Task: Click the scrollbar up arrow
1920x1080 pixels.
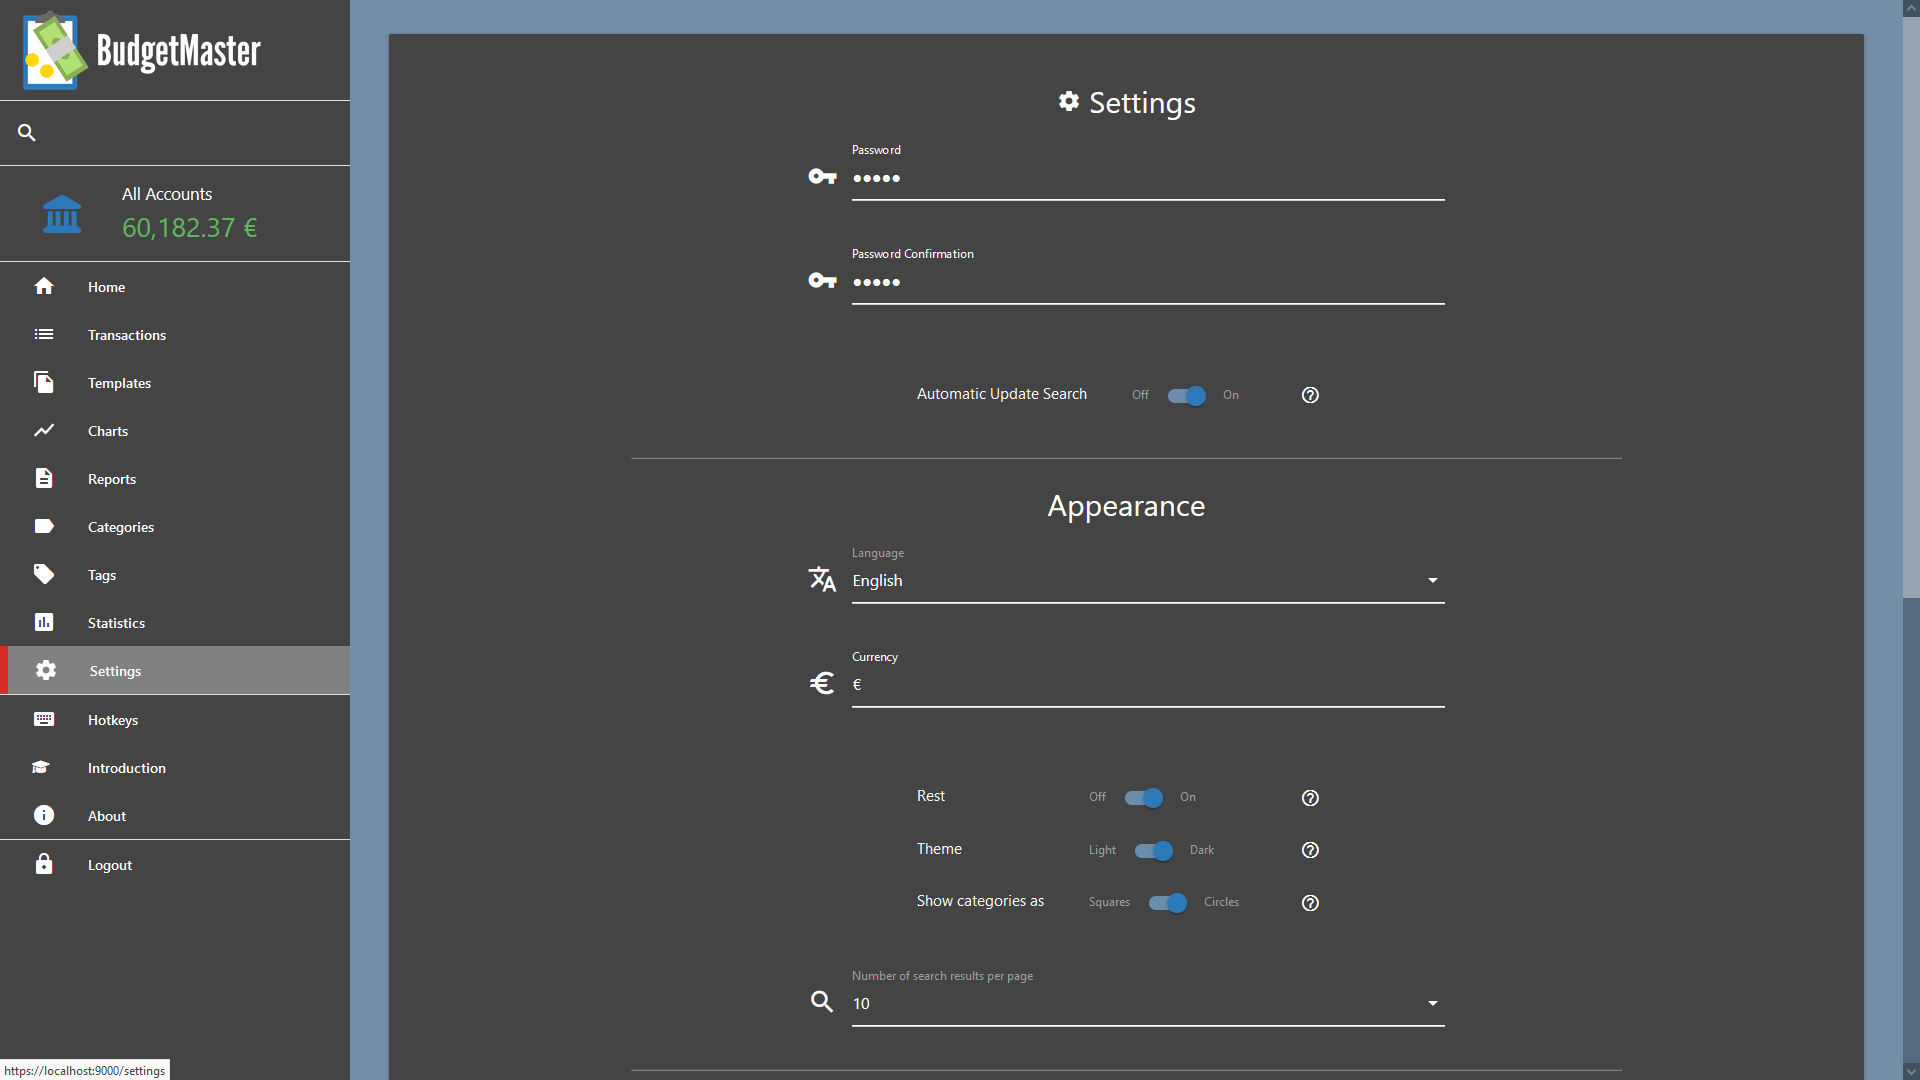Action: click(1911, 8)
